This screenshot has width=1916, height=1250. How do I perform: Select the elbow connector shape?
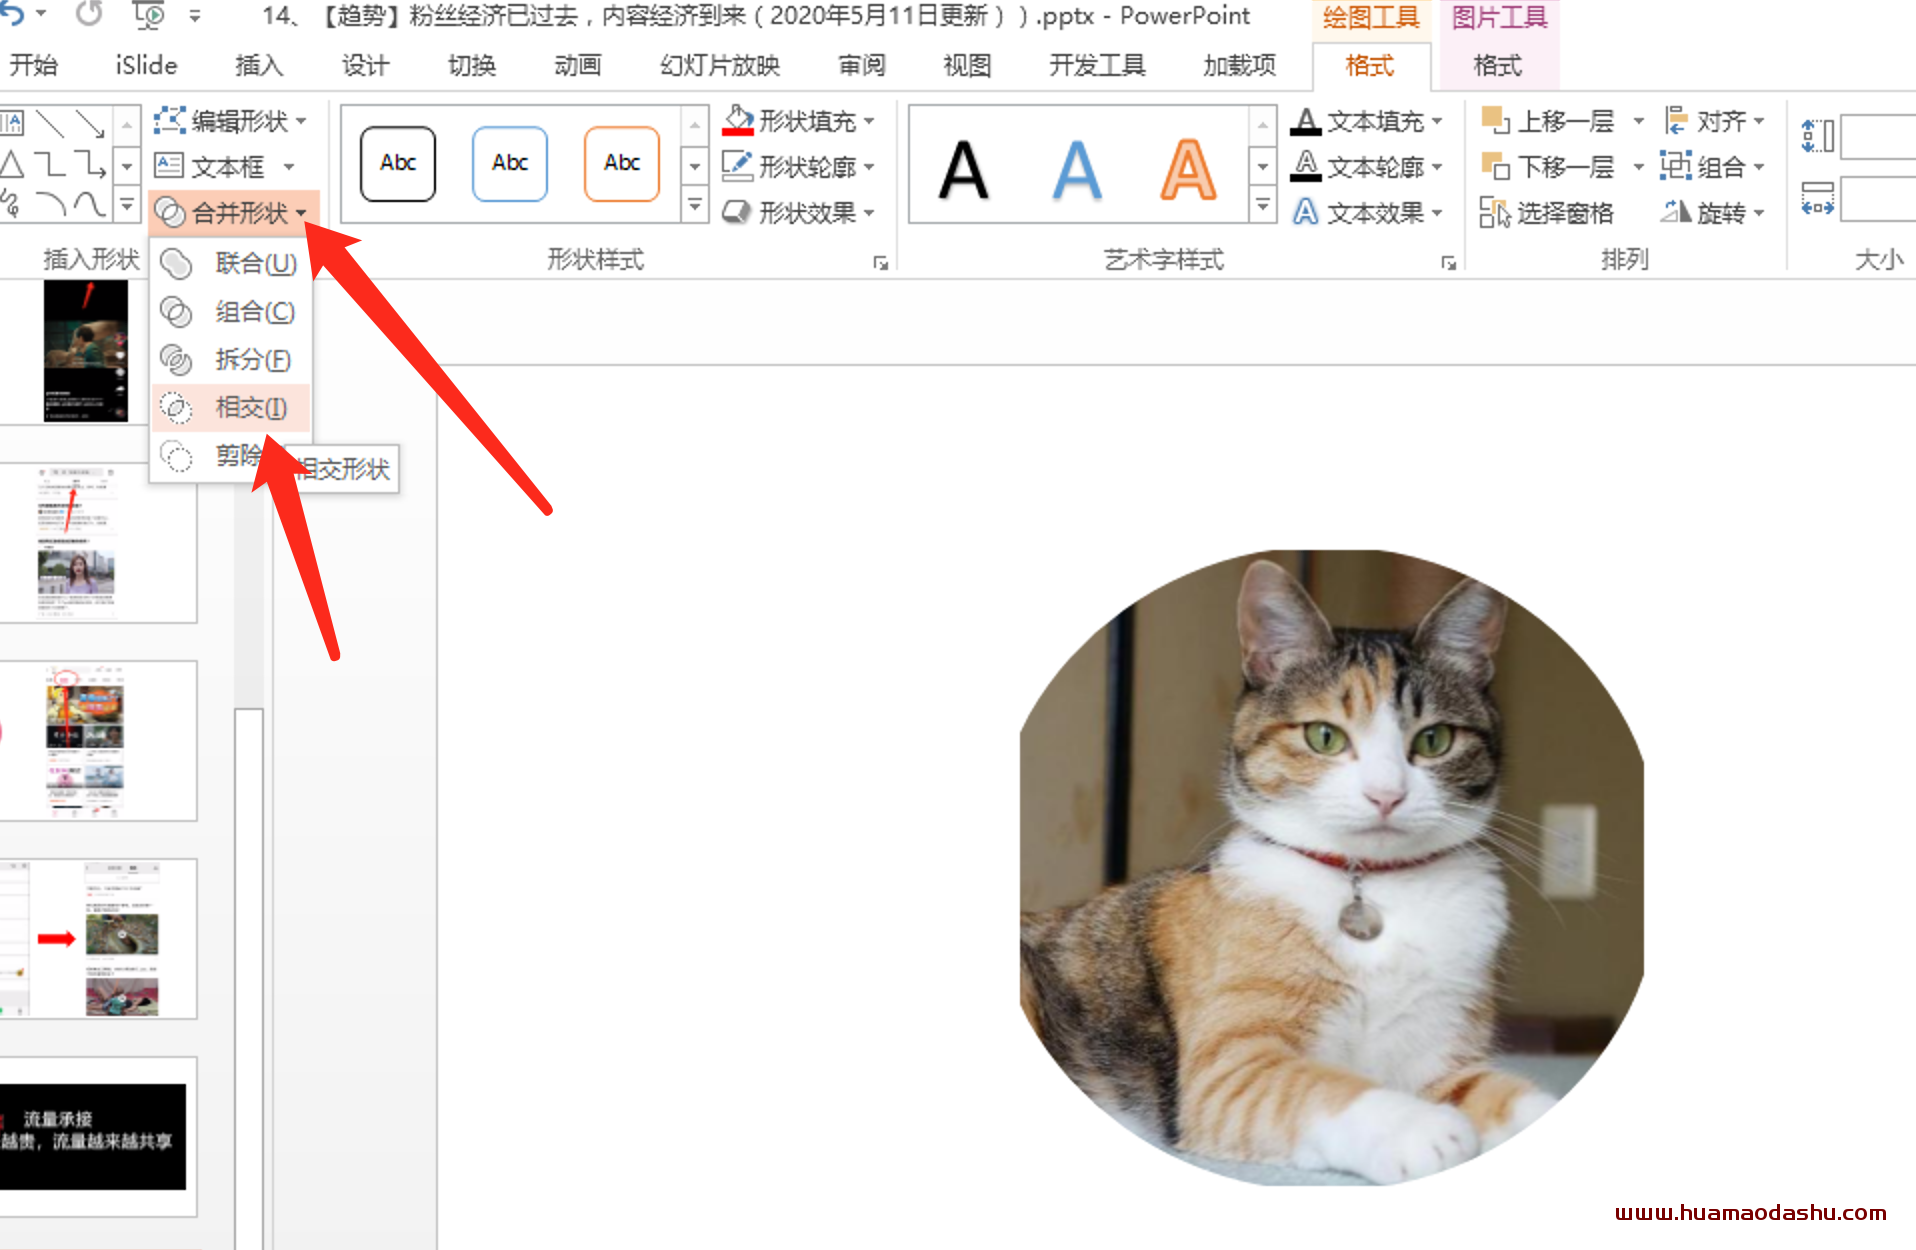coord(50,164)
